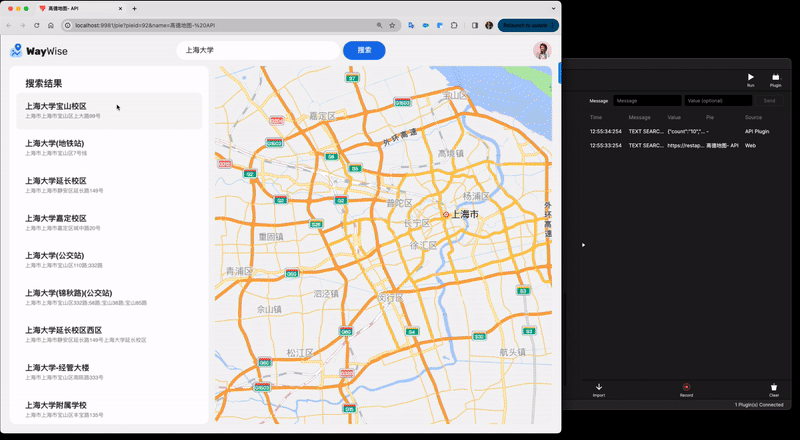Bookmark this page with the star icon

coord(392,25)
